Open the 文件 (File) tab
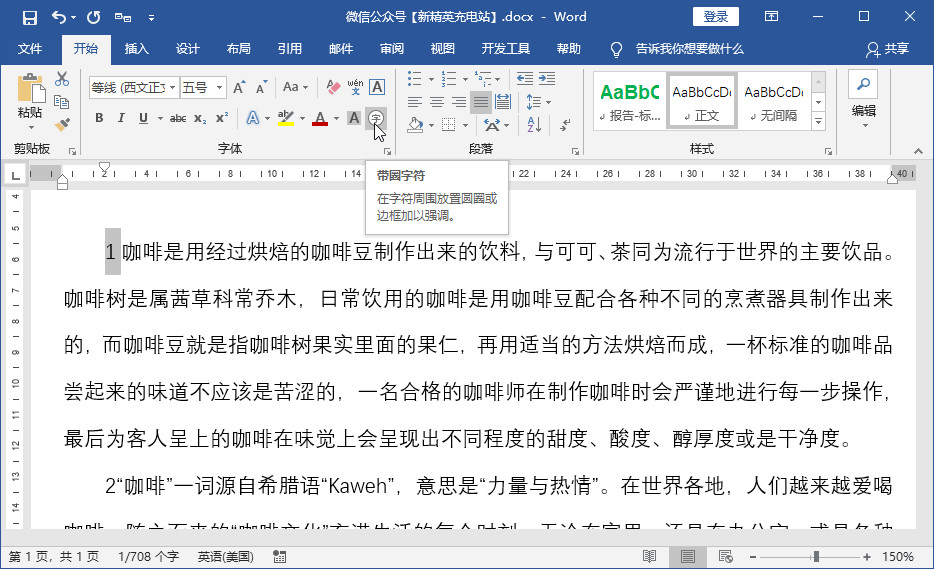The image size is (934, 569). coord(30,49)
